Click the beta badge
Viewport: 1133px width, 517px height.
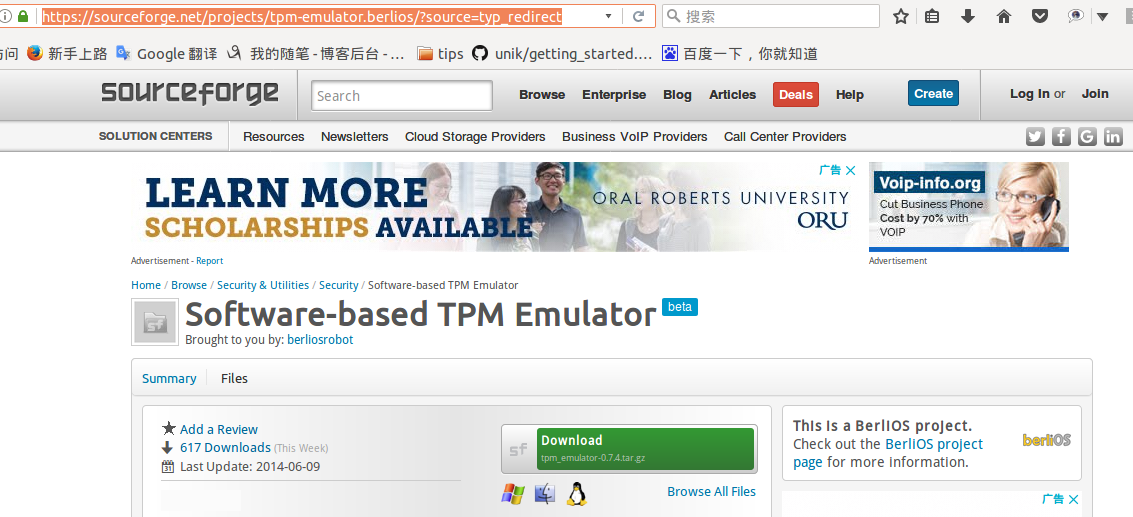[x=679, y=307]
